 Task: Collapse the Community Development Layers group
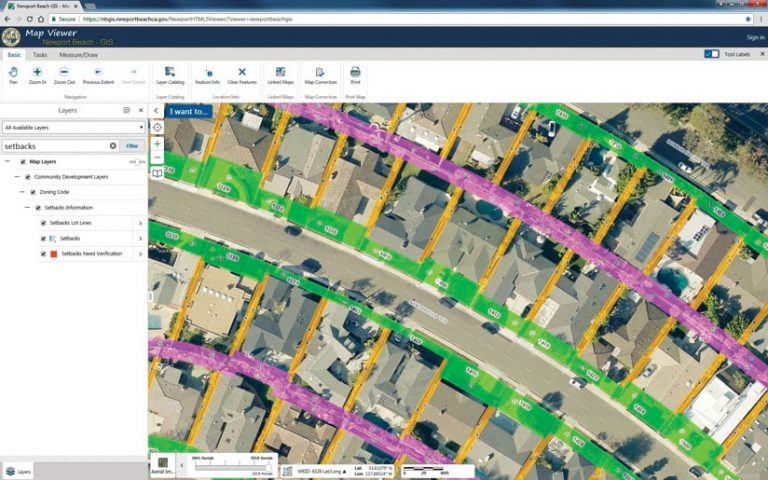pyautogui.click(x=17, y=177)
